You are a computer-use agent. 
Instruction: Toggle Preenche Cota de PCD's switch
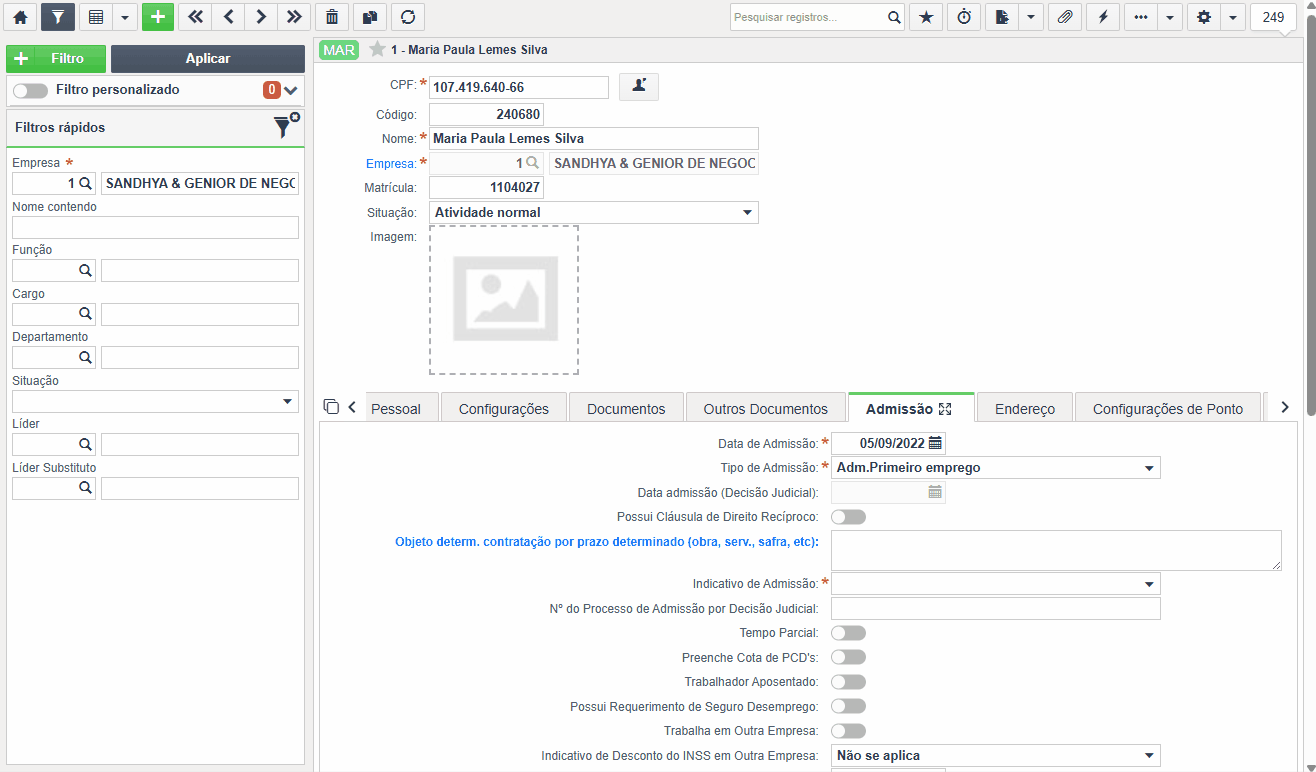click(848, 657)
